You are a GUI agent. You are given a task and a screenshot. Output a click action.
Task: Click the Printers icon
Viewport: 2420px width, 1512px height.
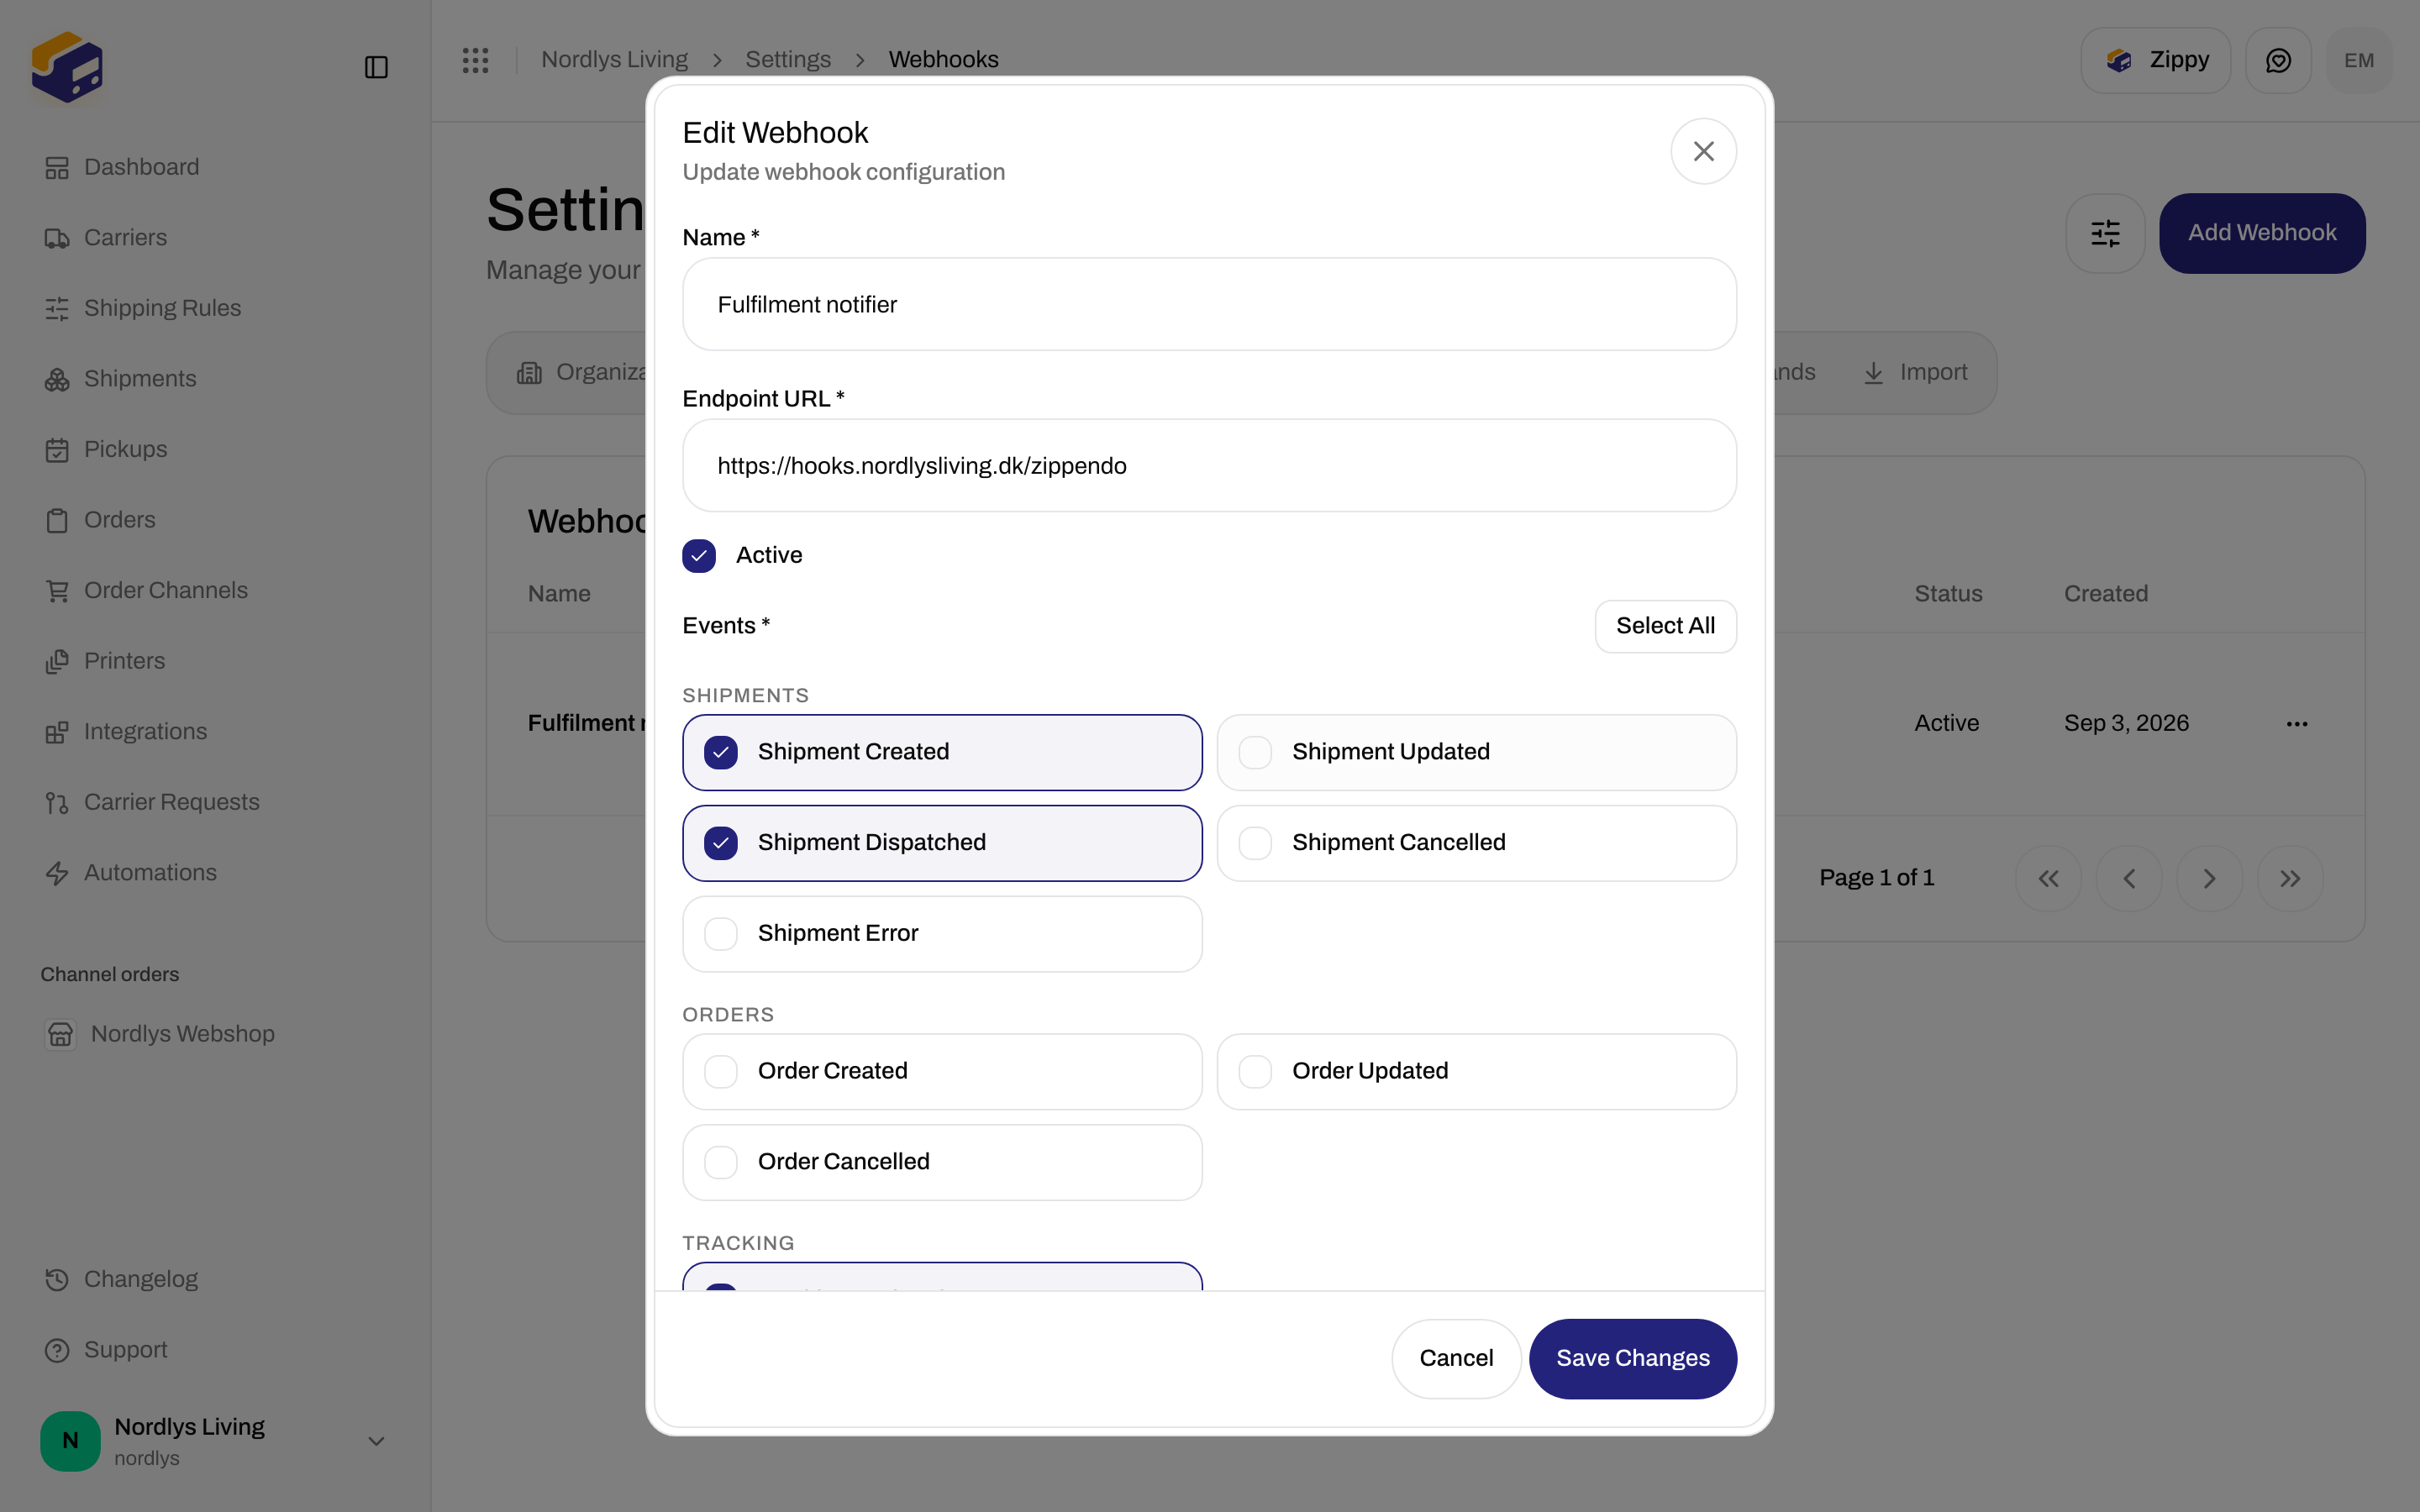[57, 661]
